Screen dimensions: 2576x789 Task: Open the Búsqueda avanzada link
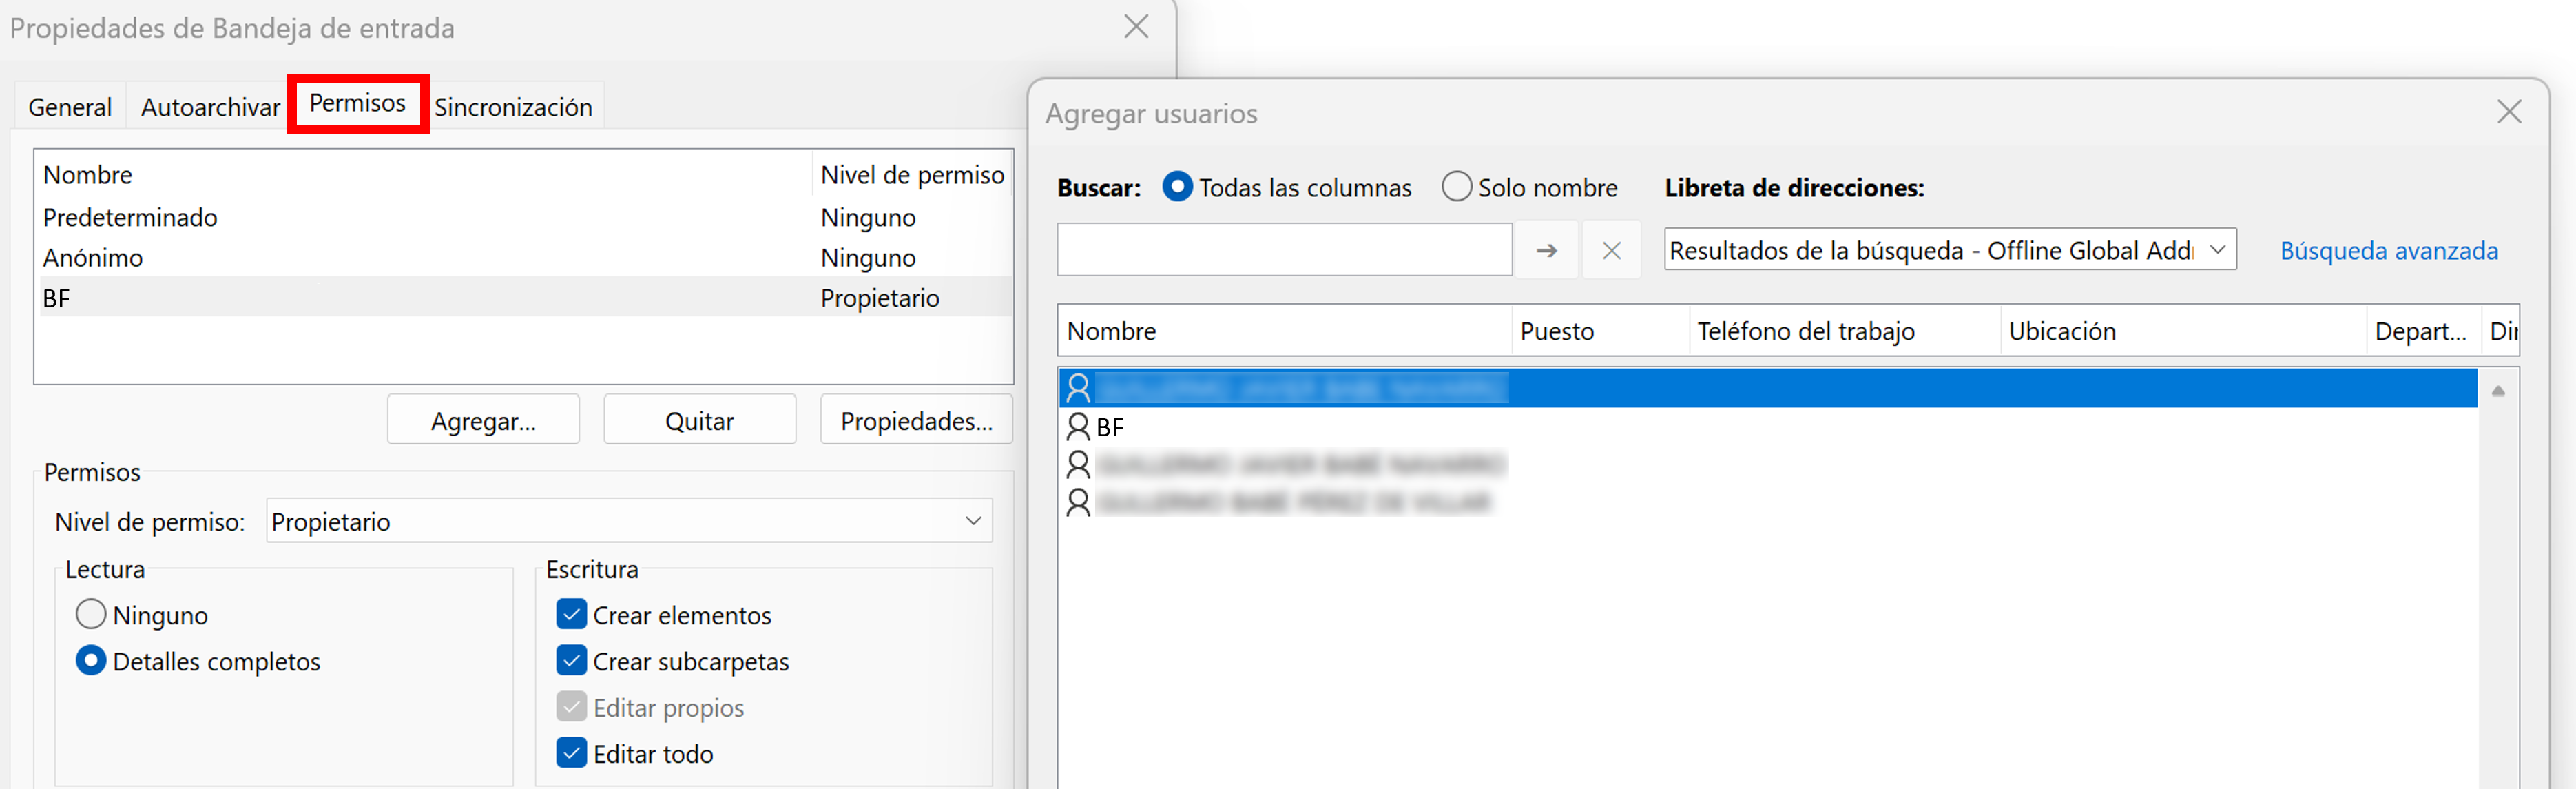(2388, 250)
